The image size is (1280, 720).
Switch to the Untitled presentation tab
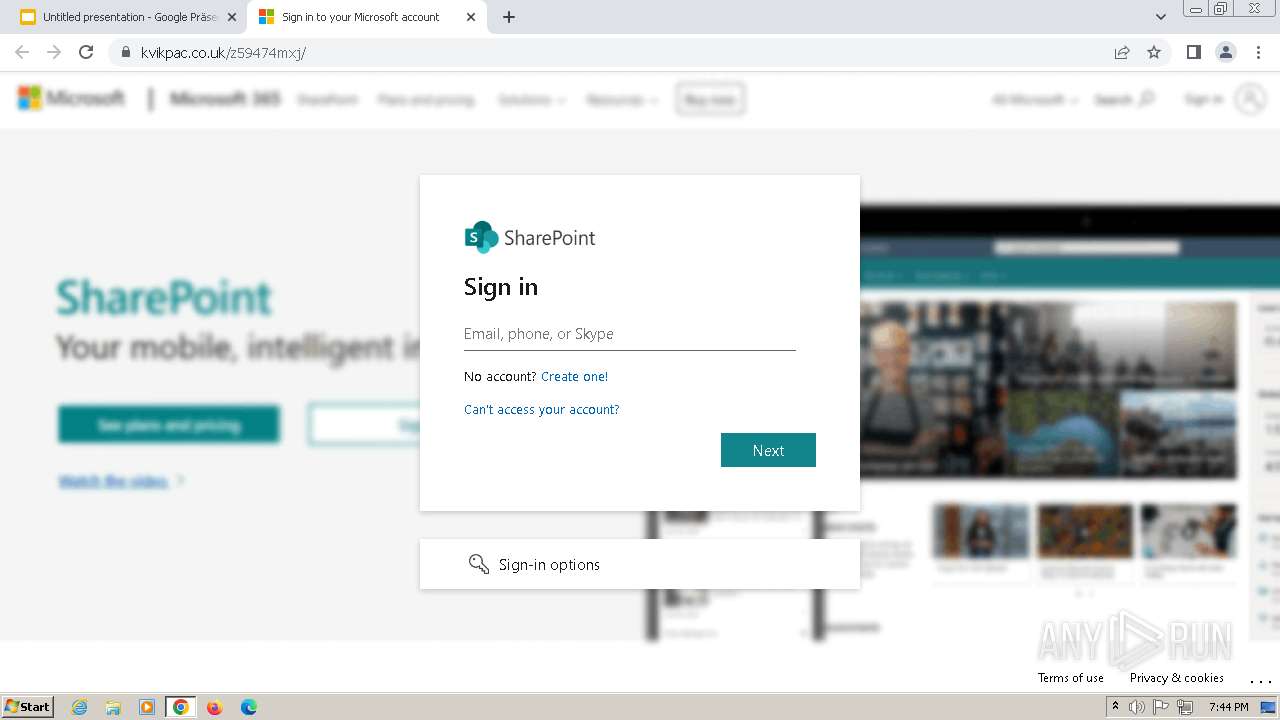point(128,17)
